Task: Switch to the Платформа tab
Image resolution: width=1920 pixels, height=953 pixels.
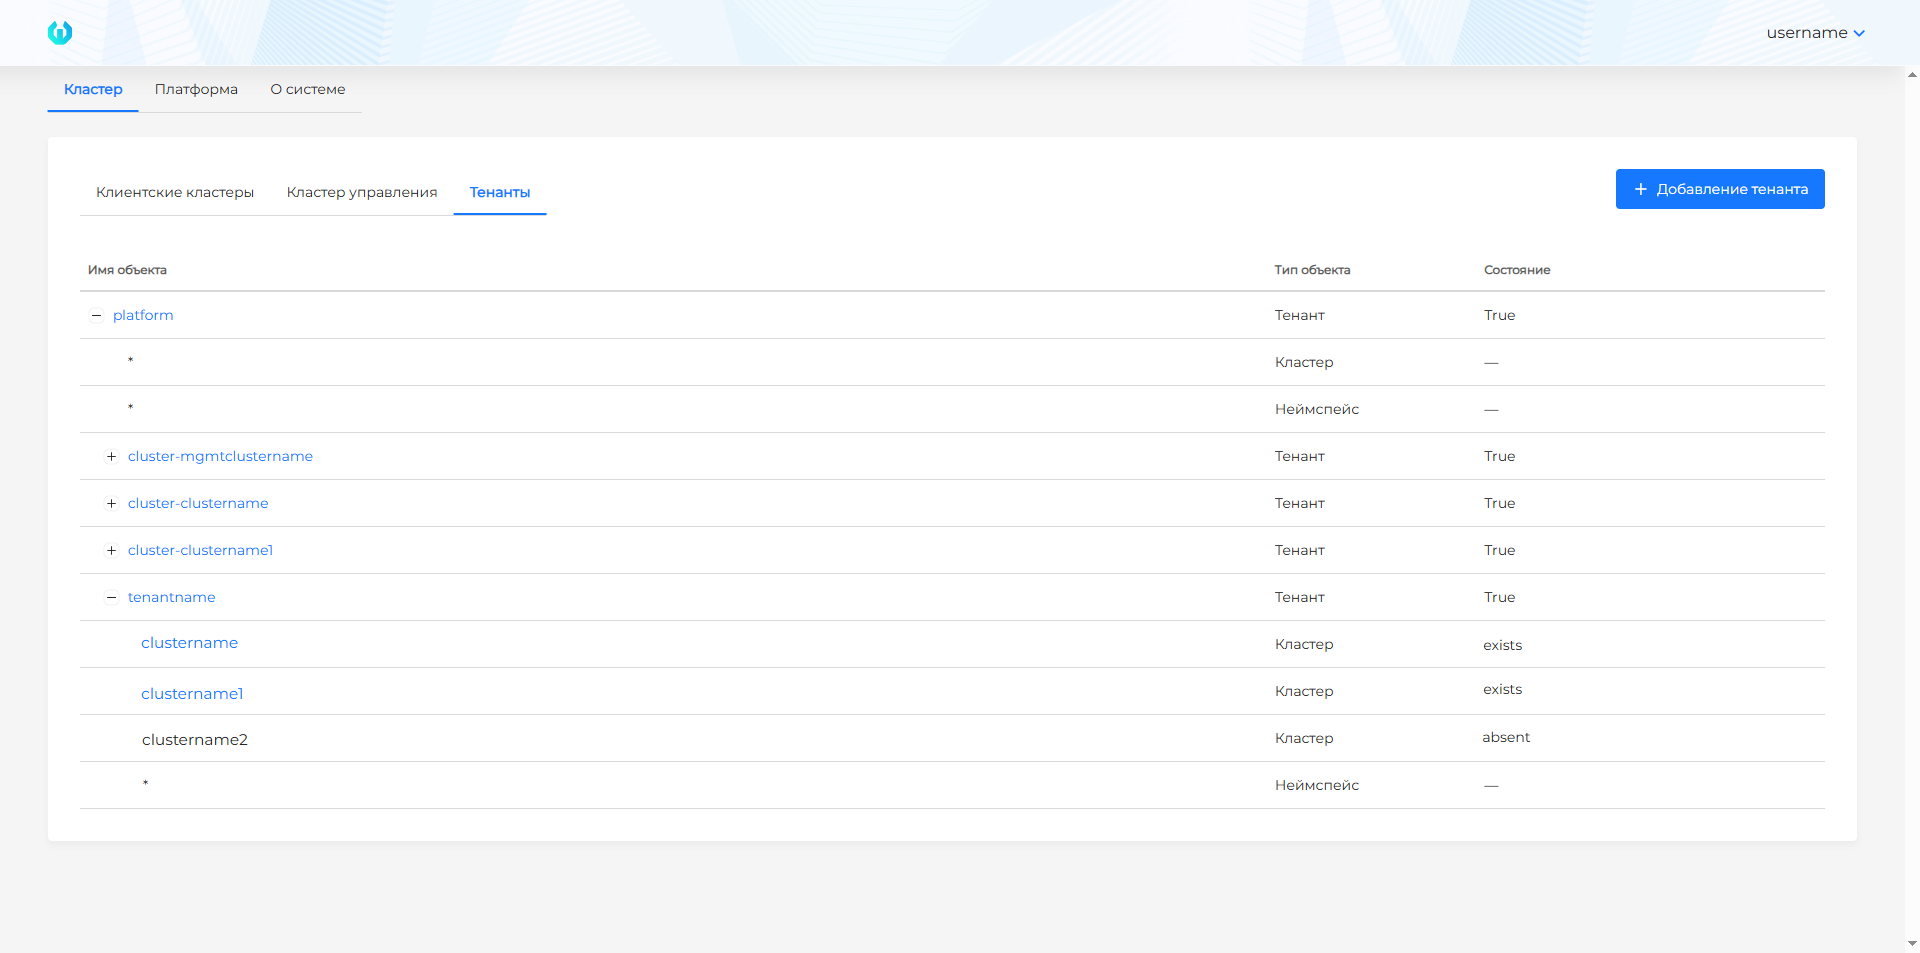Action: (196, 89)
